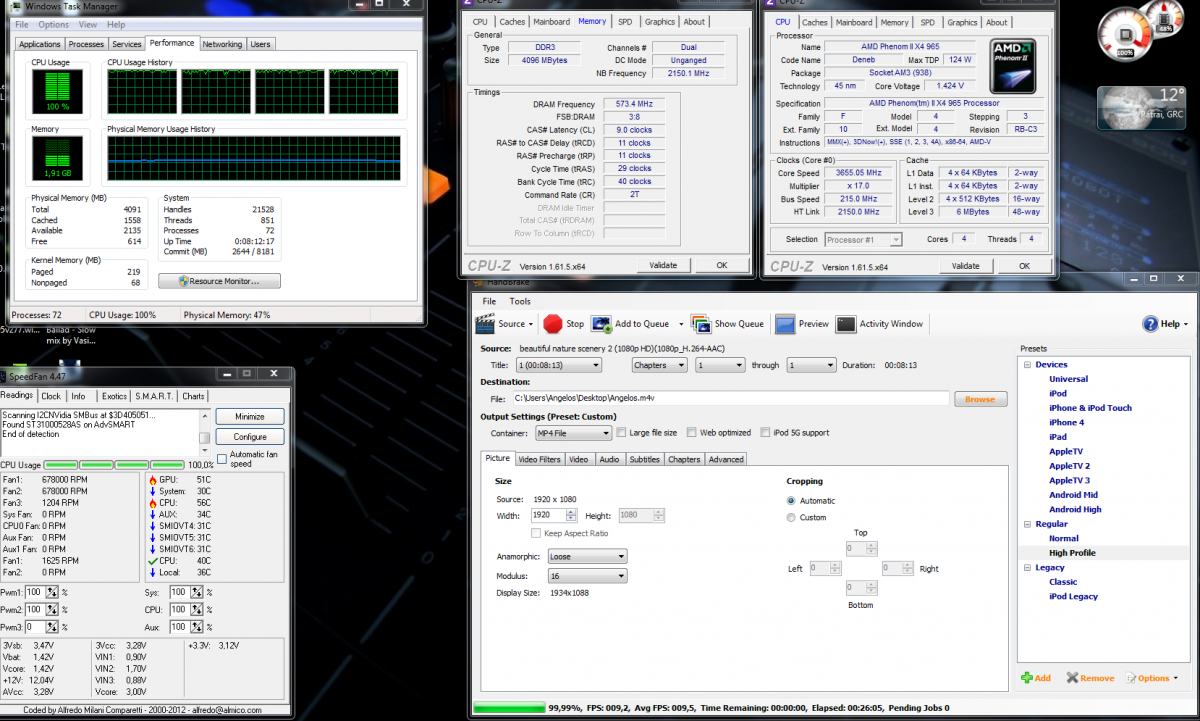The width and height of the screenshot is (1200, 721).
Task: Click Browse next to the destination file
Action: [x=980, y=399]
